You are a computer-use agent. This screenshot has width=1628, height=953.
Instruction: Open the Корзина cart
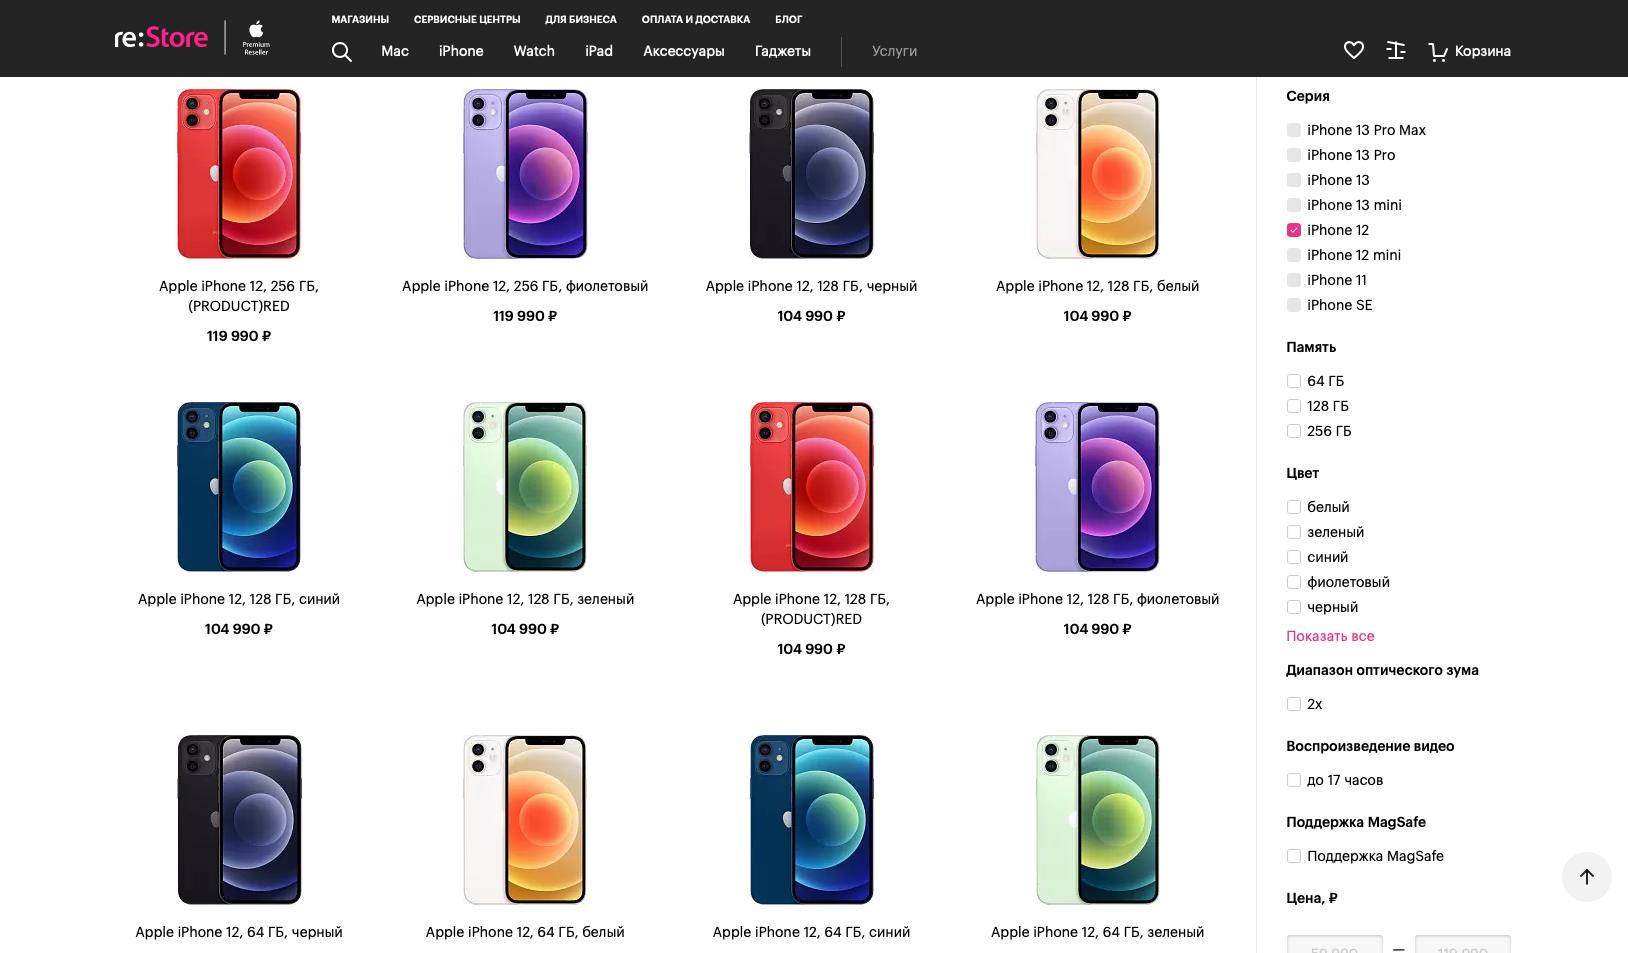click(1470, 51)
